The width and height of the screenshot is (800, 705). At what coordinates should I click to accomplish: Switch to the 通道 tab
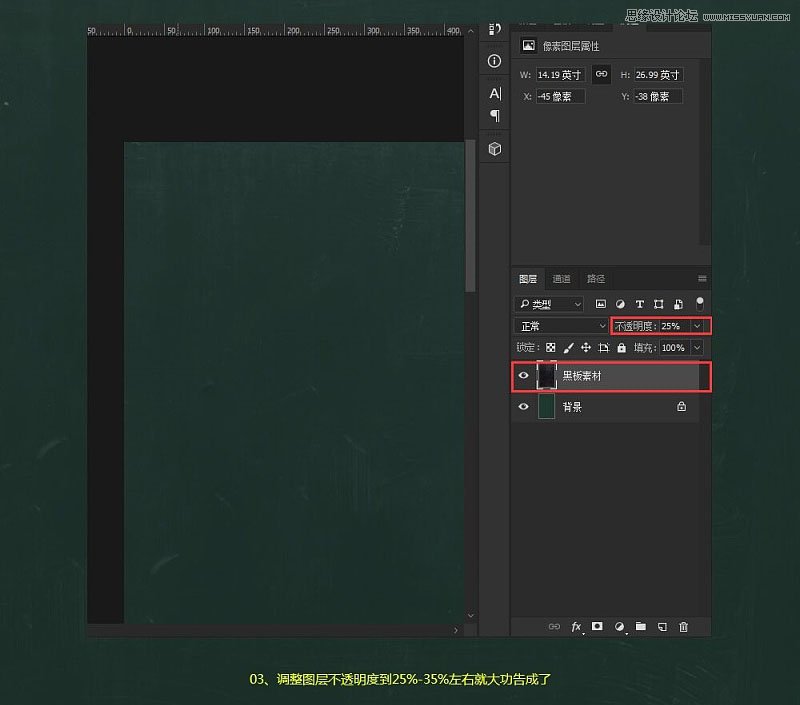point(562,279)
